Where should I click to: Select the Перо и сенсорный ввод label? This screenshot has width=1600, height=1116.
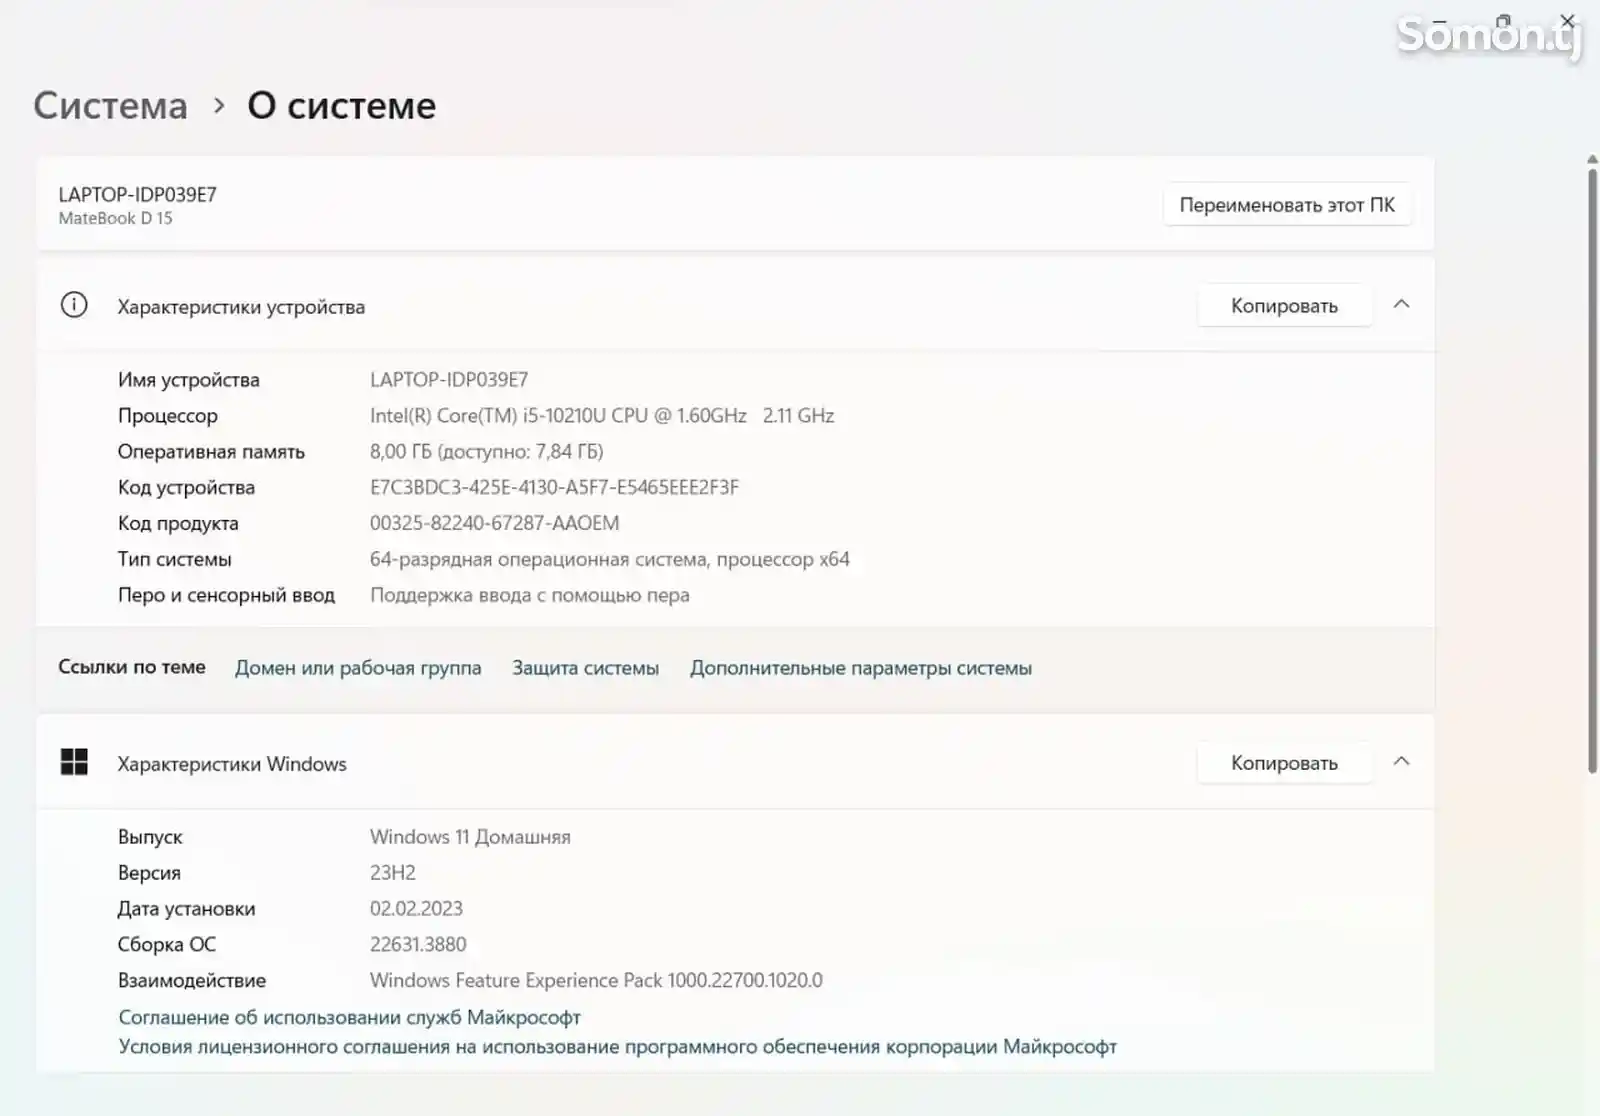tap(226, 595)
